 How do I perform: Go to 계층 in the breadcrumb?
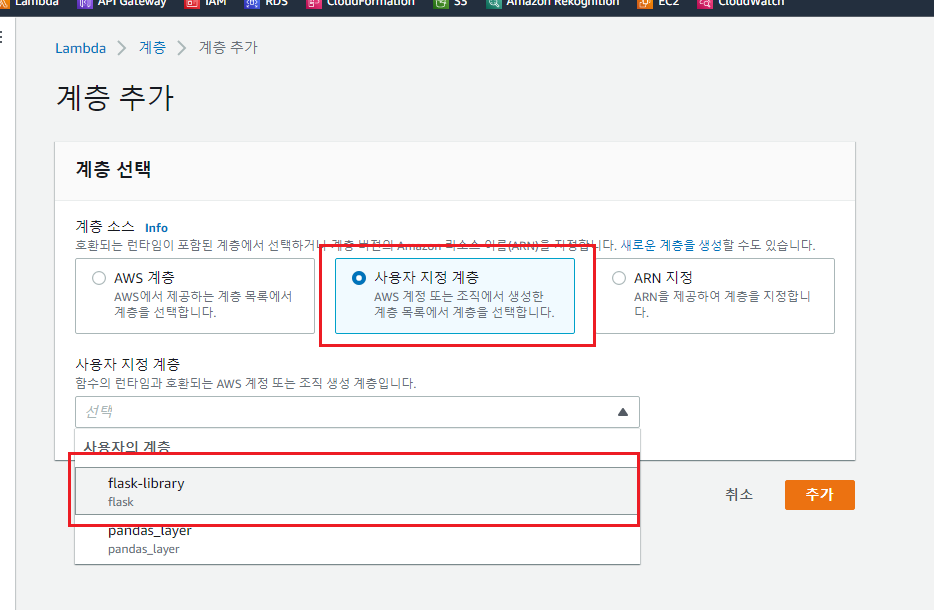152,48
